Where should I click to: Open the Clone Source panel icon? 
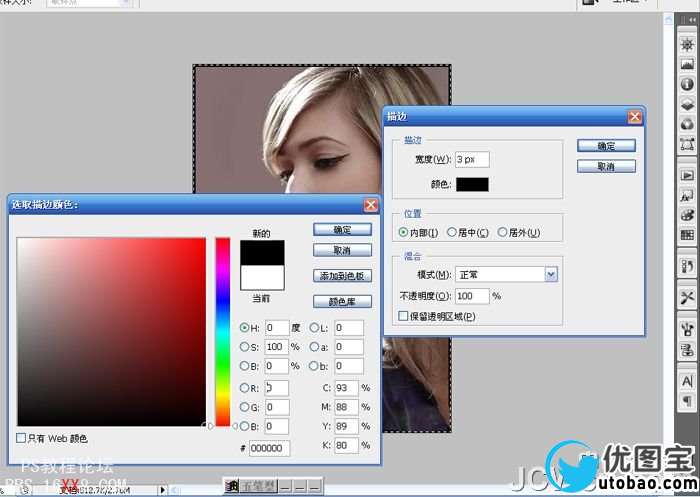pos(687,350)
